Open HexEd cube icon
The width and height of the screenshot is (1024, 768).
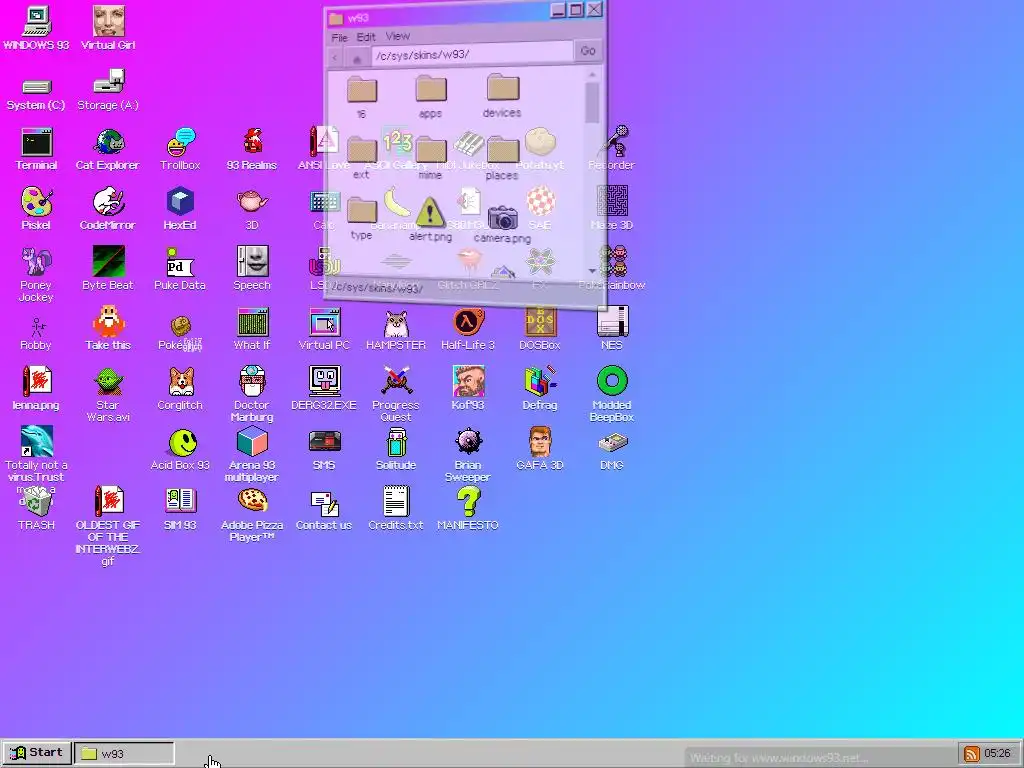[x=180, y=210]
